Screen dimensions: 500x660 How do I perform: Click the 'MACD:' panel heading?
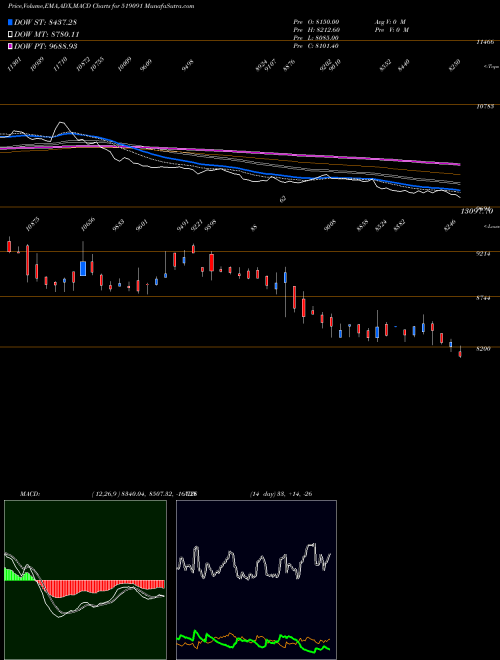[x=30, y=494]
